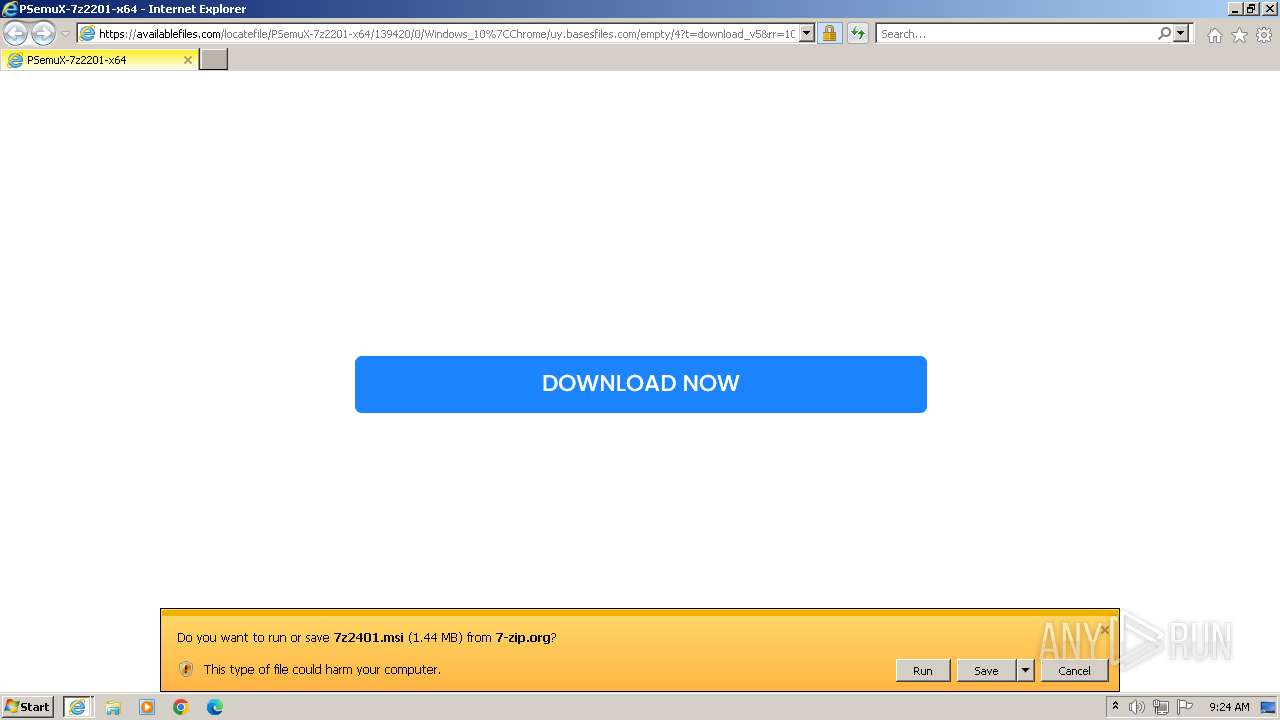The height and width of the screenshot is (720, 1280).
Task: View the security lock report icon
Action: coord(829,33)
